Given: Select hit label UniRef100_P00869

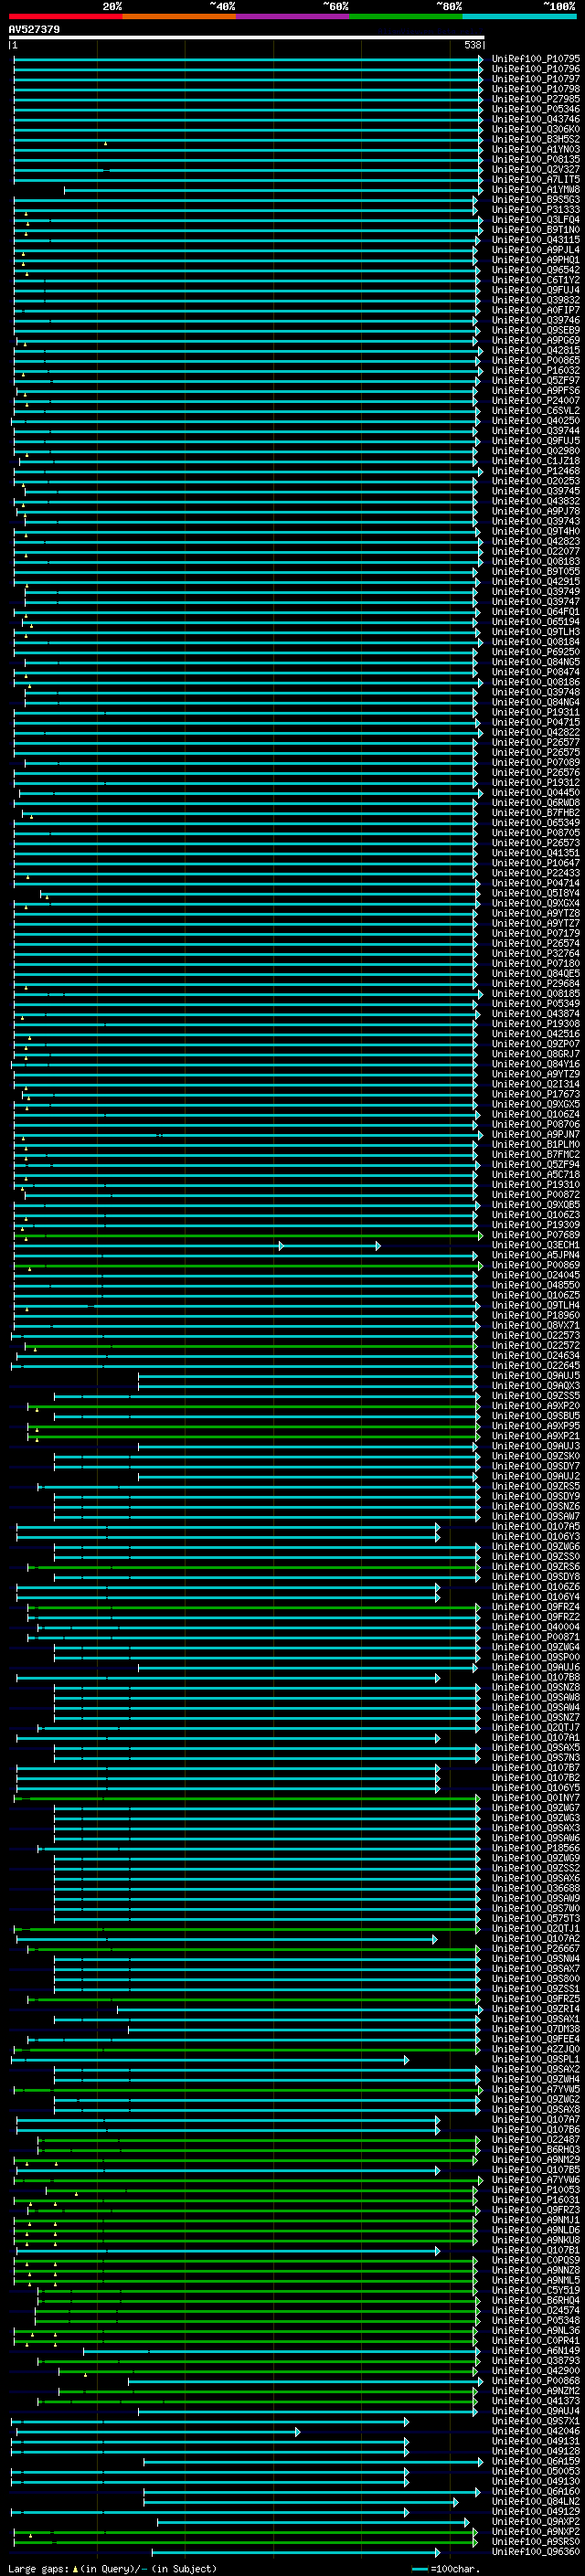Looking at the screenshot, I should 536,1265.
